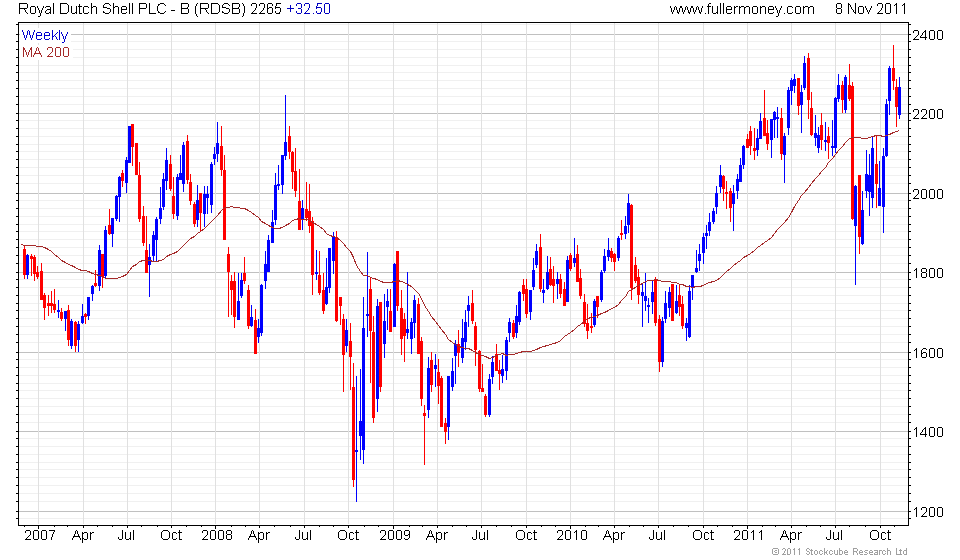Click the 1200 price axis label

928,512
